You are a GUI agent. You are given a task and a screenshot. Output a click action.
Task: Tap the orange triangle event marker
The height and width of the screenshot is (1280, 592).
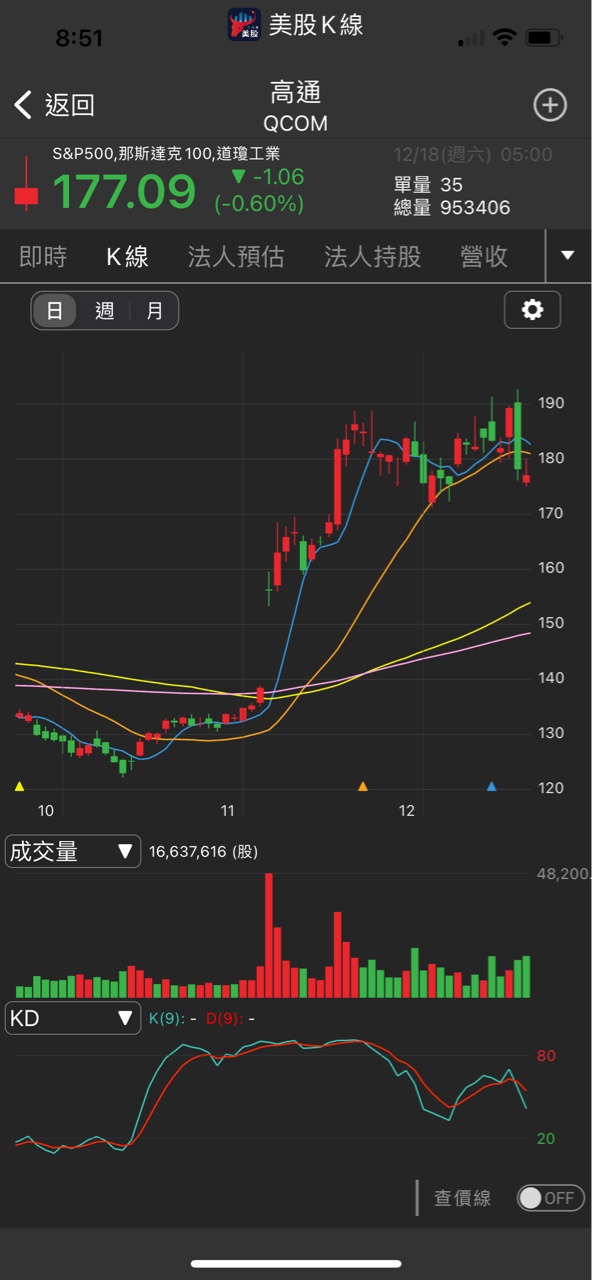(363, 787)
